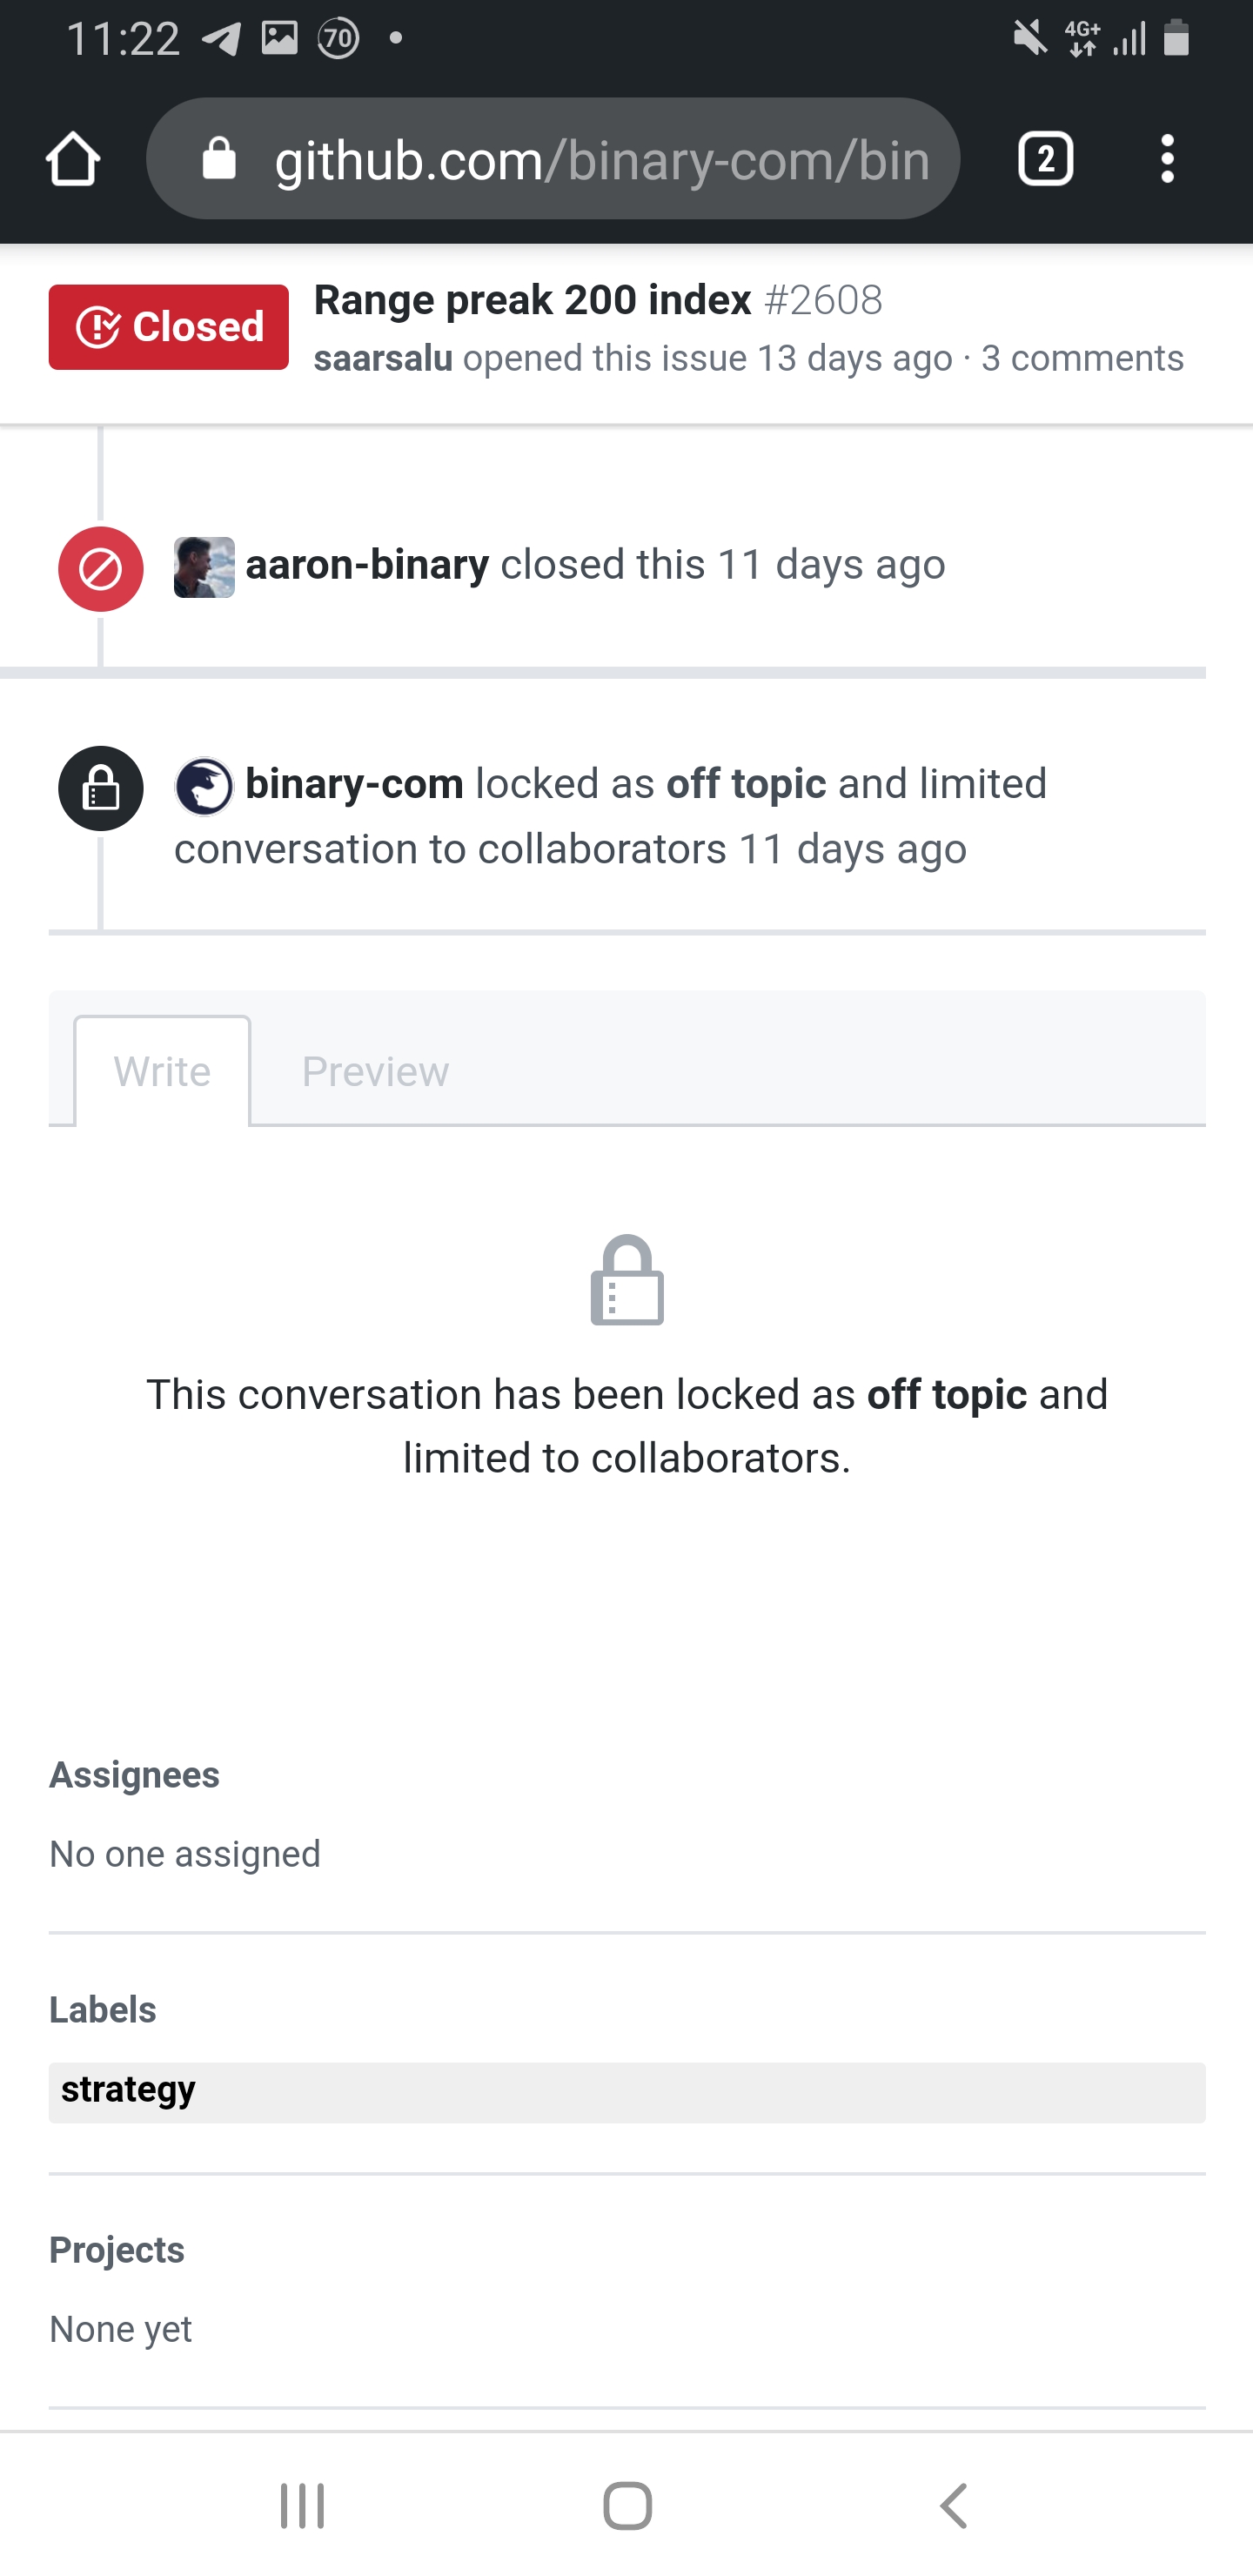The width and height of the screenshot is (1253, 2576).
Task: Open the browser tab switcher
Action: pos(1044,158)
